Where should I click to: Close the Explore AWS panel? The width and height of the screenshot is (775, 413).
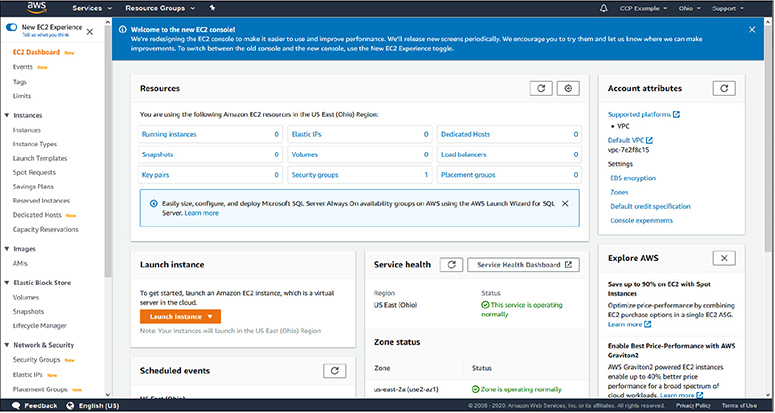(x=725, y=258)
